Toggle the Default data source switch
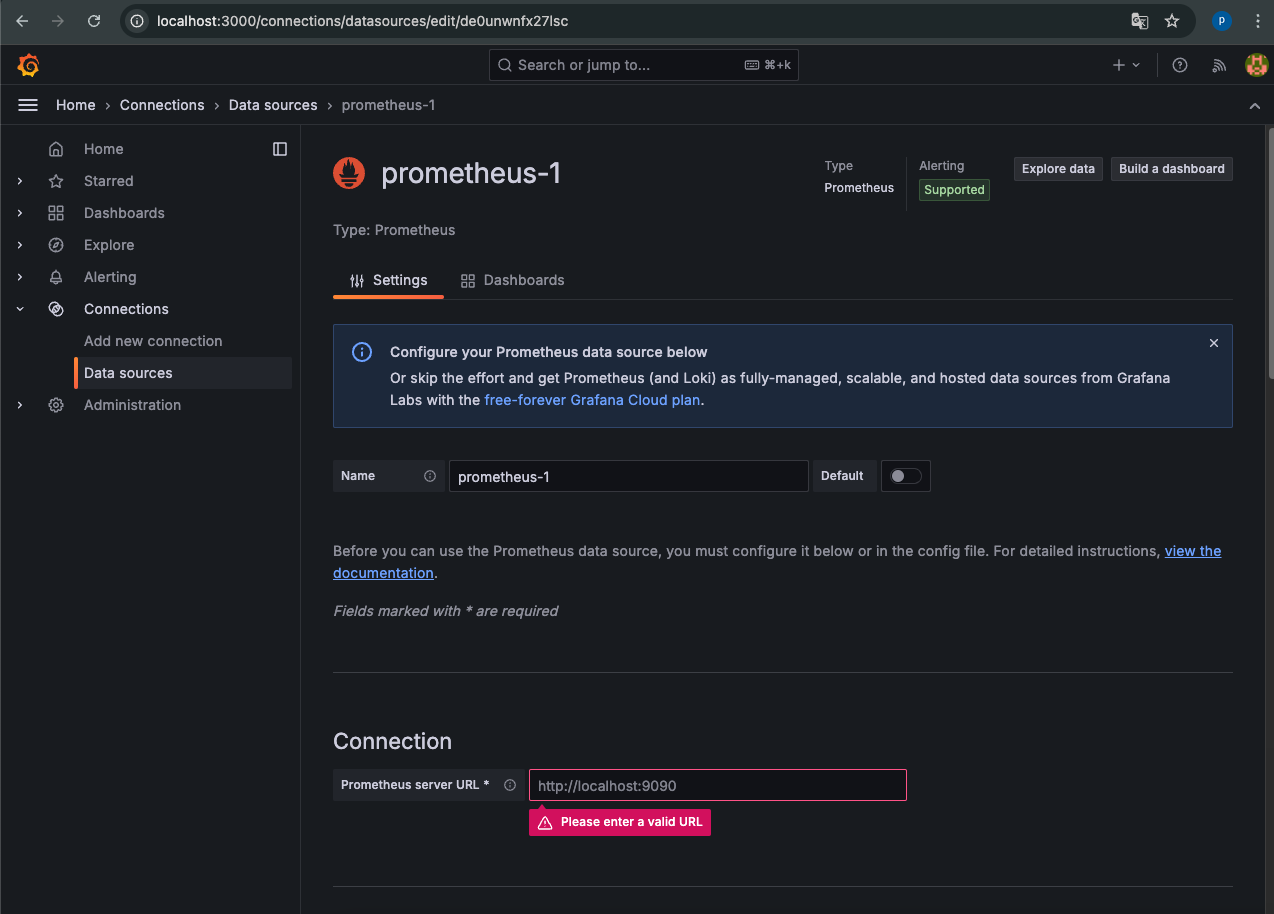 pos(906,476)
